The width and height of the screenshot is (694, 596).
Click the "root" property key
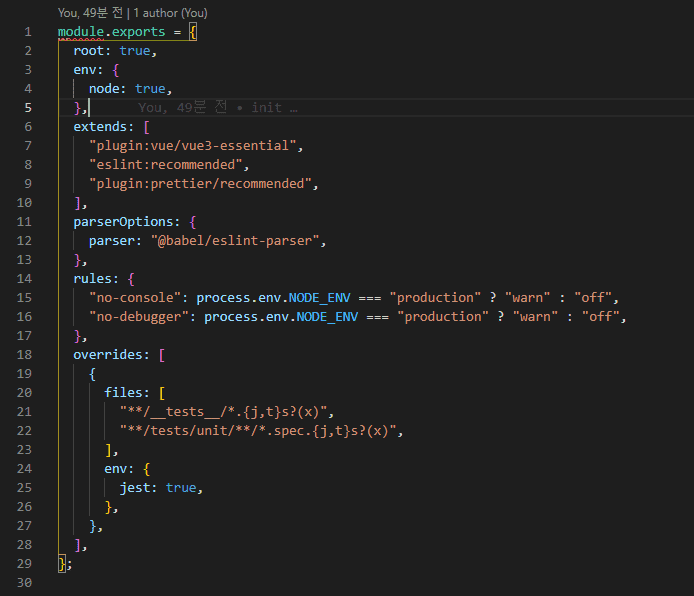(89, 51)
